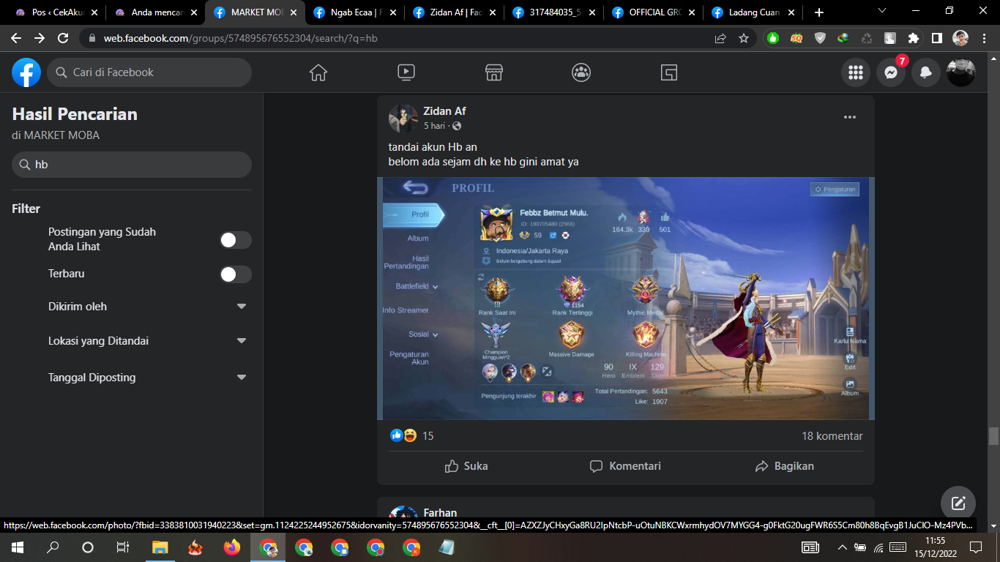Click Komentari on Zidan Af's post

(x=625, y=466)
